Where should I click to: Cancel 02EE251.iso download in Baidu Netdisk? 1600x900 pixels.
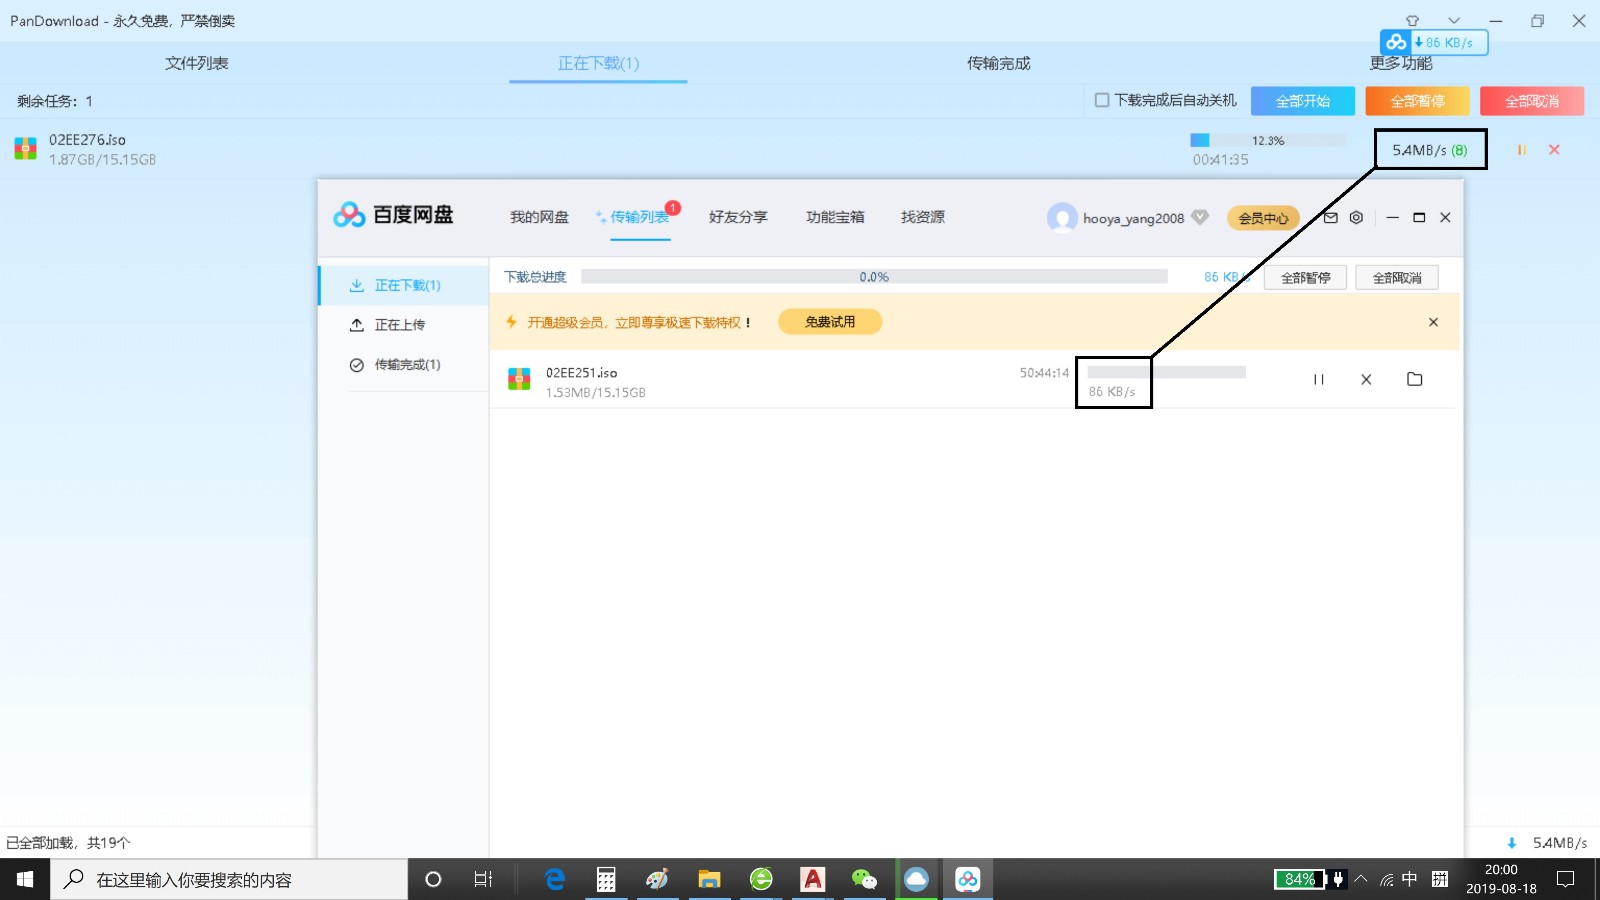(x=1366, y=379)
